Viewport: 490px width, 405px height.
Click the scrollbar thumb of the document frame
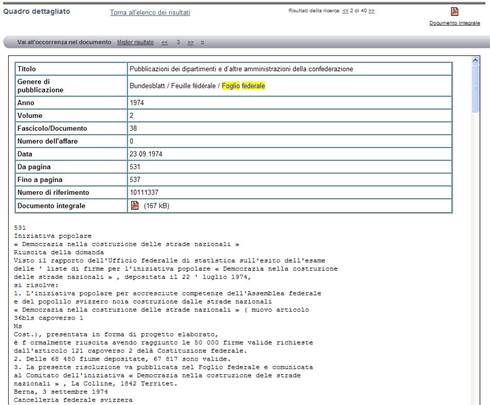(x=475, y=88)
